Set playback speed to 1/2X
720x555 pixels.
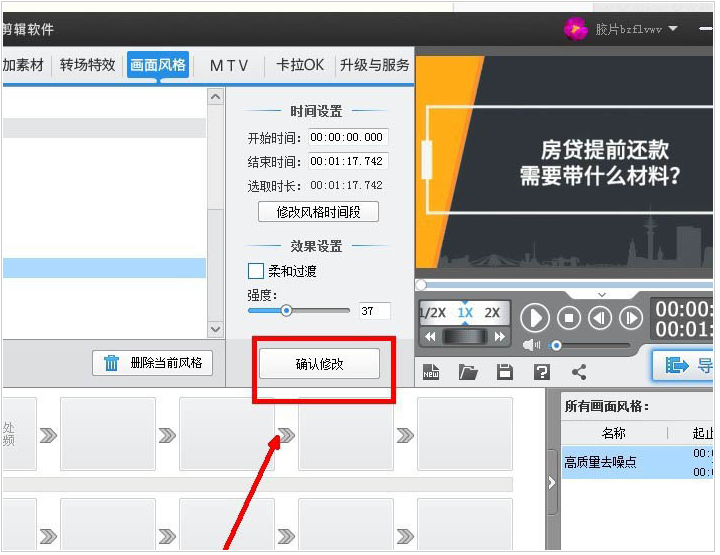click(433, 313)
